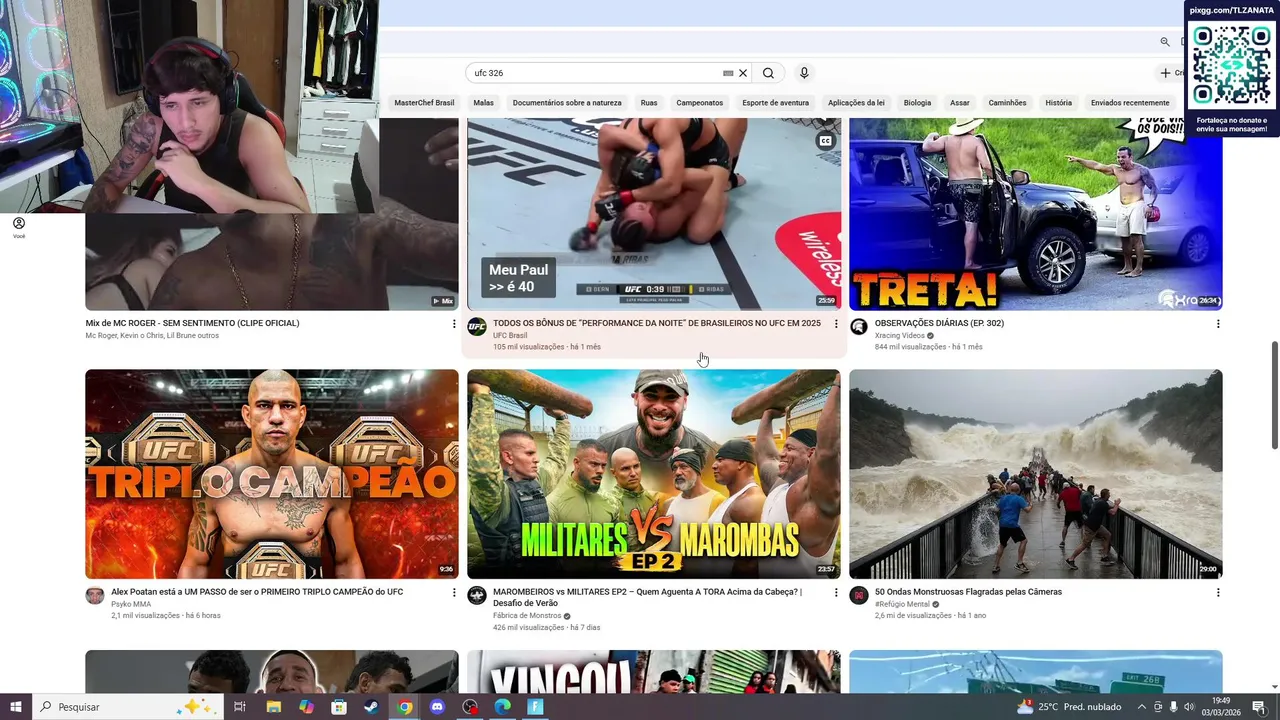Click the Xracing Videos channel name
The height and width of the screenshot is (720, 1280).
[900, 335]
